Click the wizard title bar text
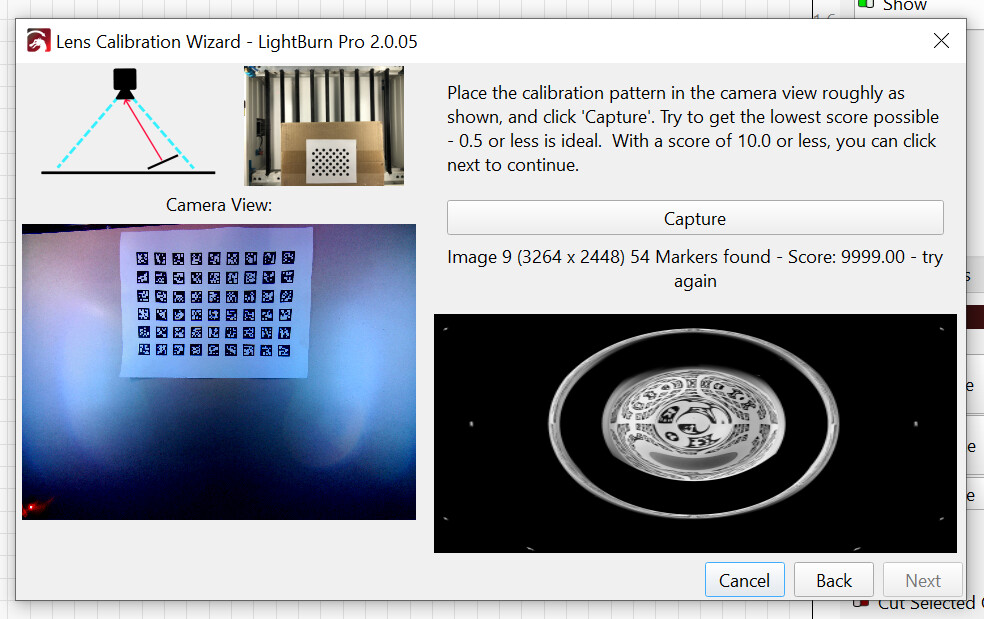 tap(236, 42)
